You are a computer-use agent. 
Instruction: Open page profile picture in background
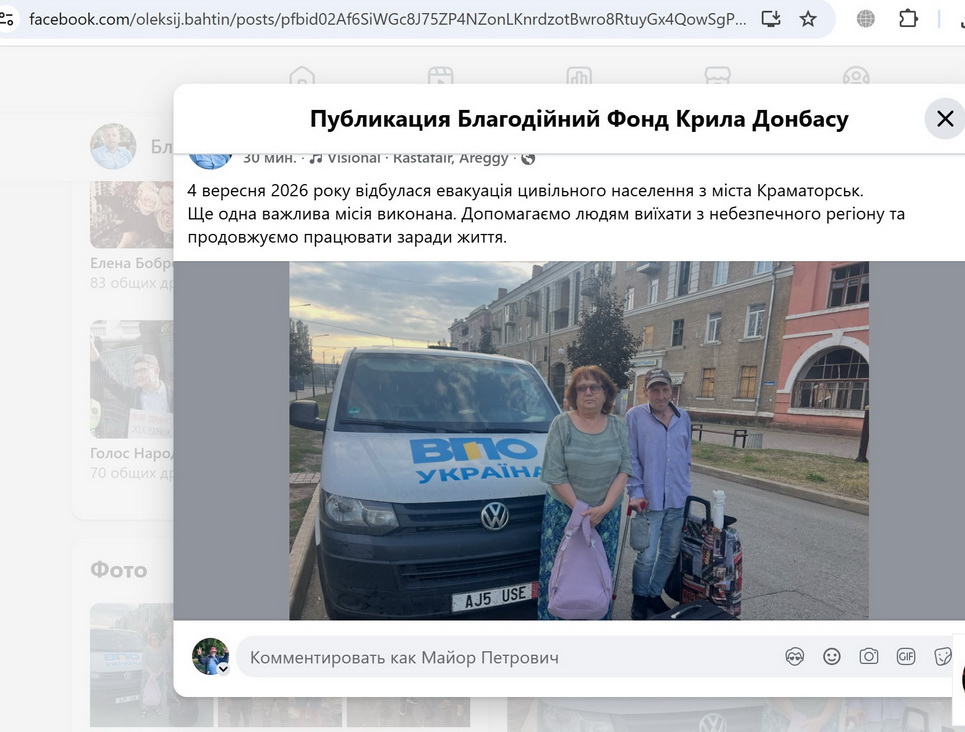click(x=113, y=146)
